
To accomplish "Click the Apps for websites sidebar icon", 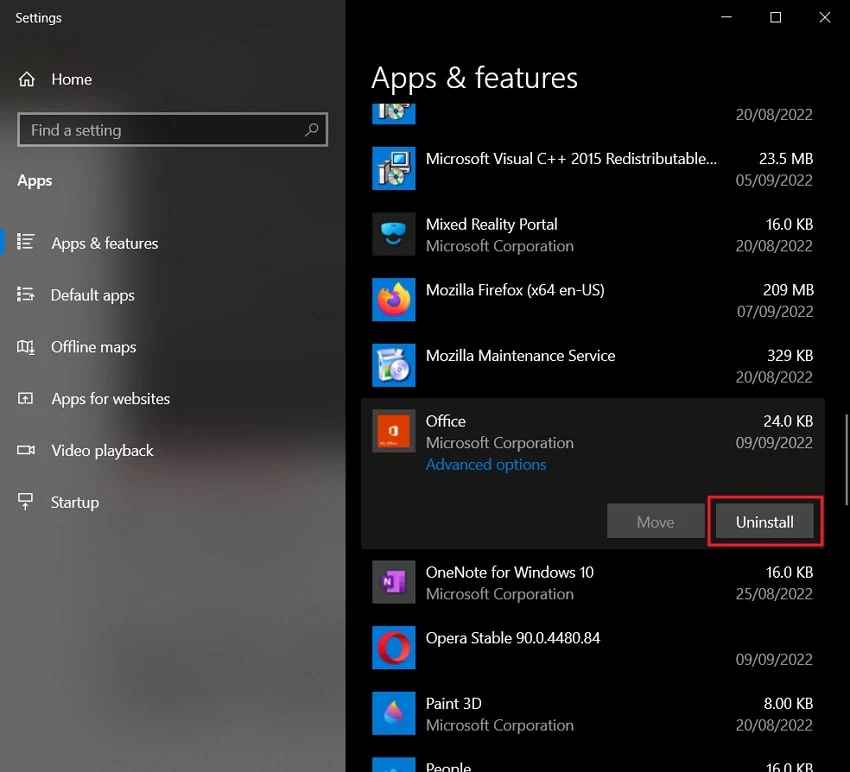I will tap(25, 398).
